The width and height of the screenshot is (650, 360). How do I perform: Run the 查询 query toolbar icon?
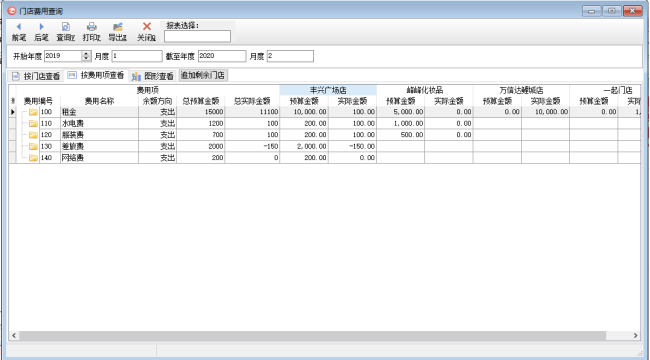point(65,27)
